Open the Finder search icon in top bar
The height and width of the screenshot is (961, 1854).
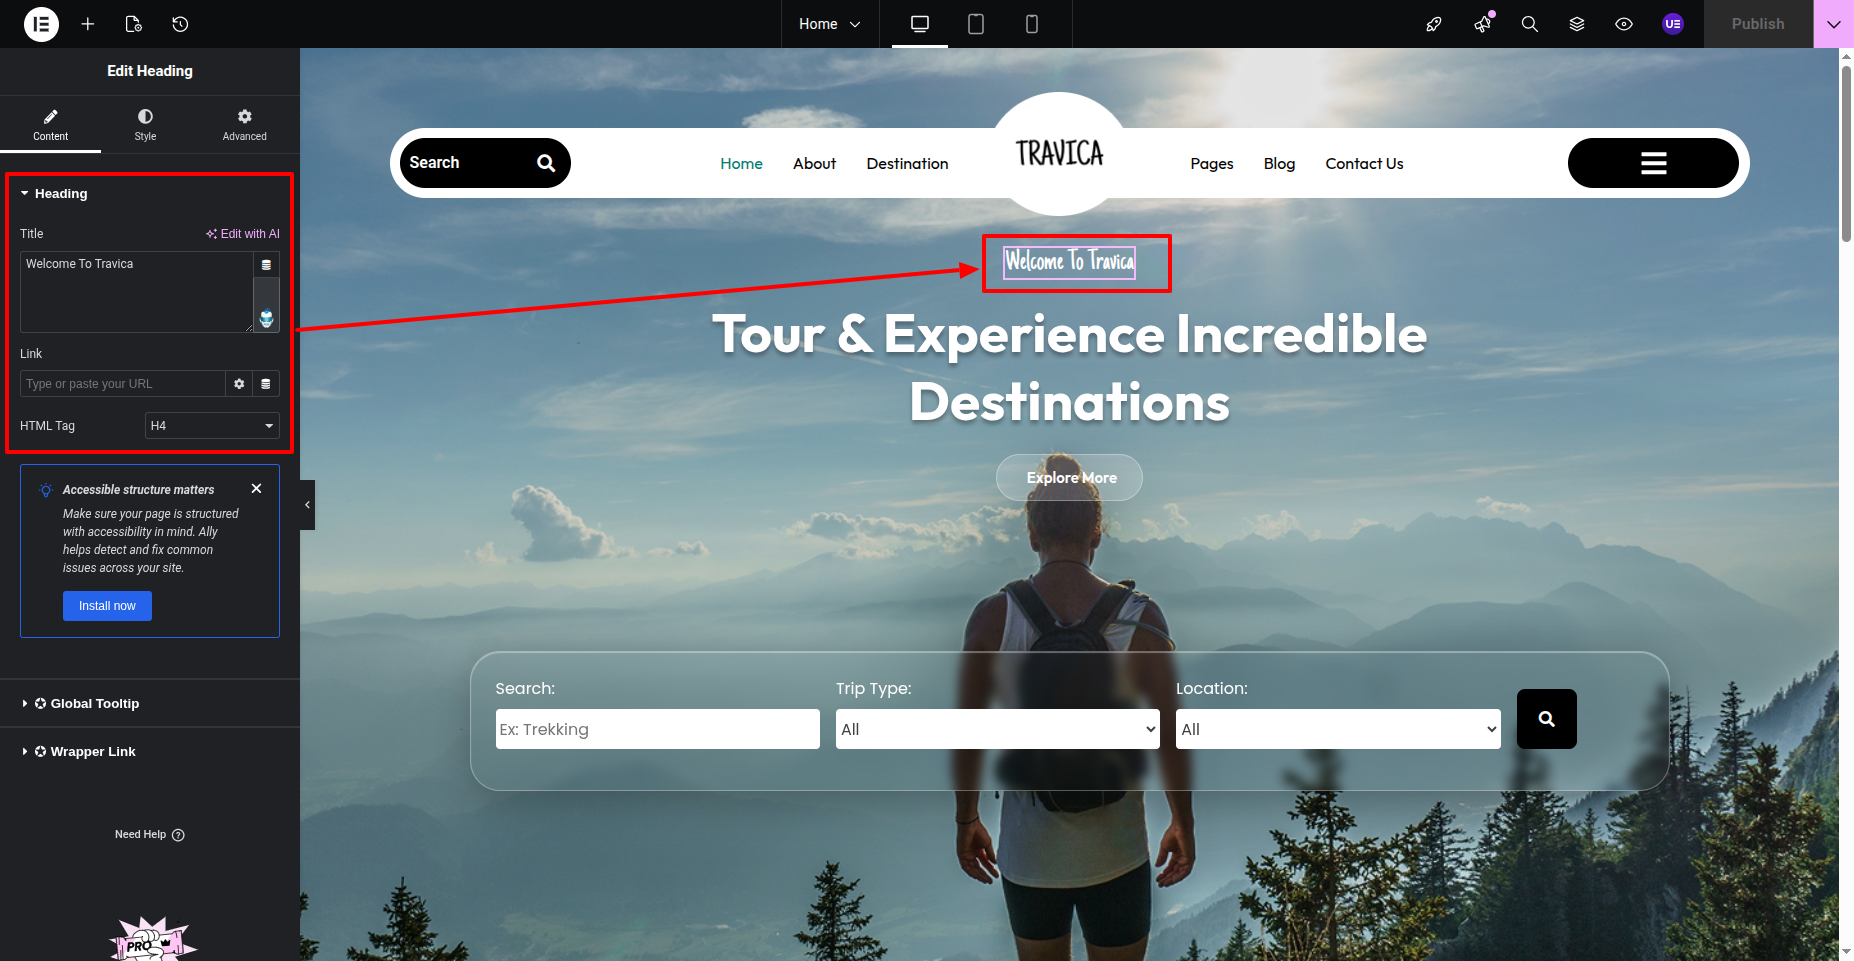(x=1529, y=24)
